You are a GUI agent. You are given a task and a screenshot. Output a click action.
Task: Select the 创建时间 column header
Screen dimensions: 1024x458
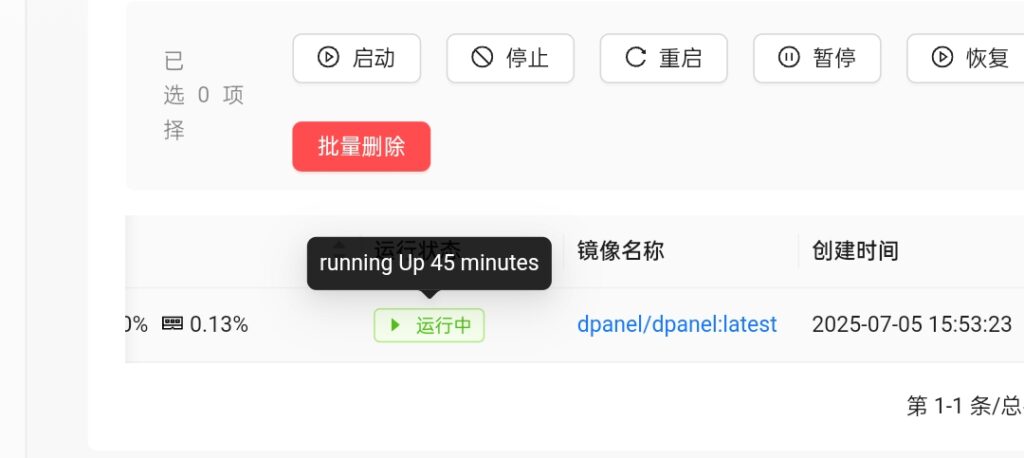856,250
